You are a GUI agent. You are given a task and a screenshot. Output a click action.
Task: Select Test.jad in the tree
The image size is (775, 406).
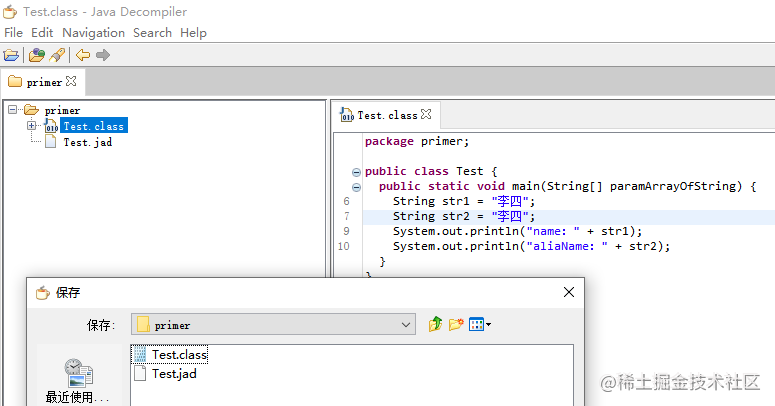(x=87, y=142)
